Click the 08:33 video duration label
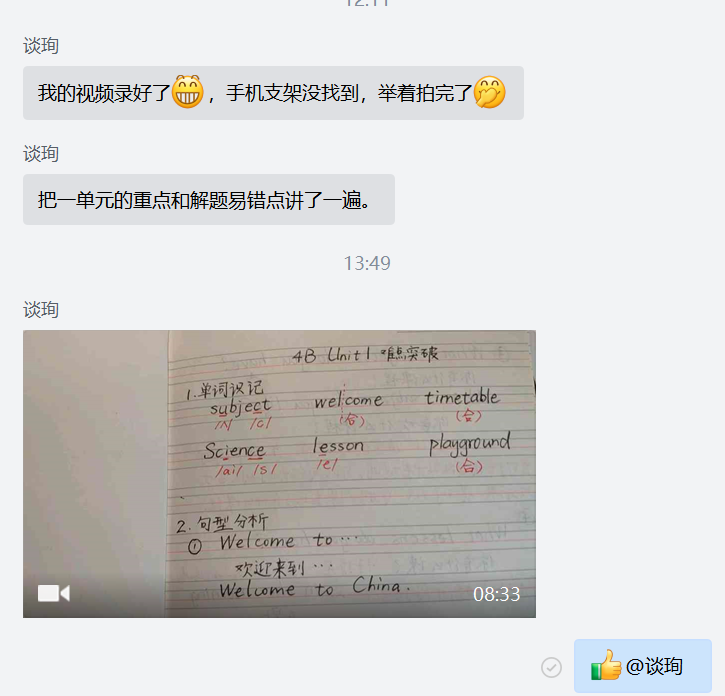725x696 pixels. point(497,594)
